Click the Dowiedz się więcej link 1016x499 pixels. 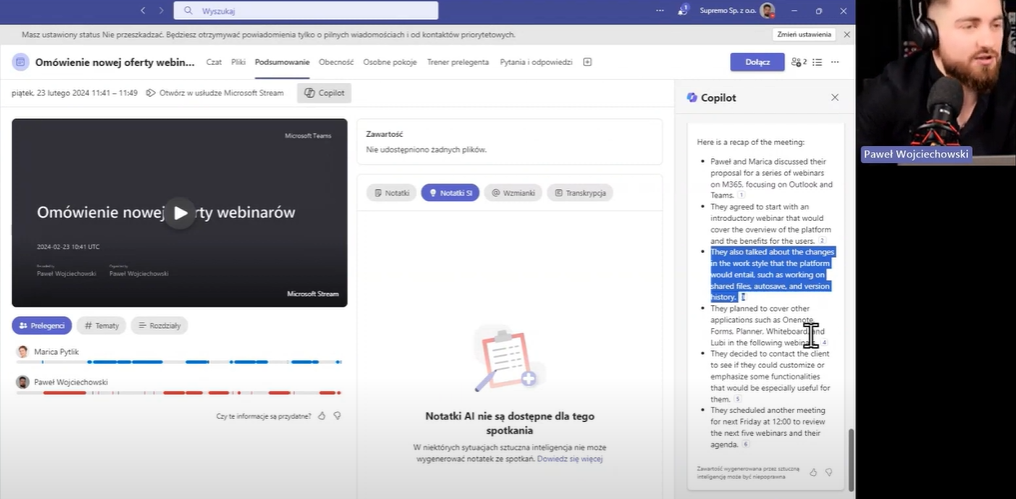coord(570,459)
